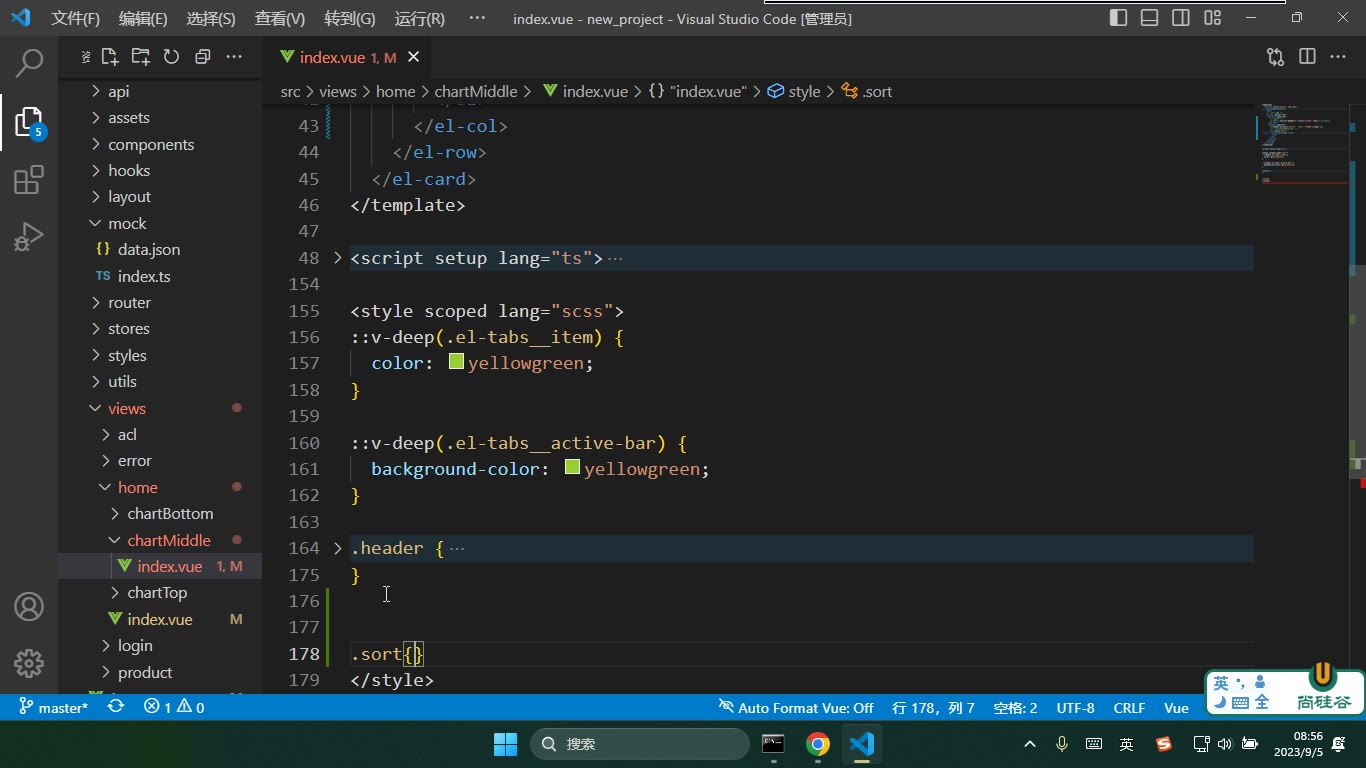
Task: Toggle Auto Format Vue: Off
Action: 796,707
